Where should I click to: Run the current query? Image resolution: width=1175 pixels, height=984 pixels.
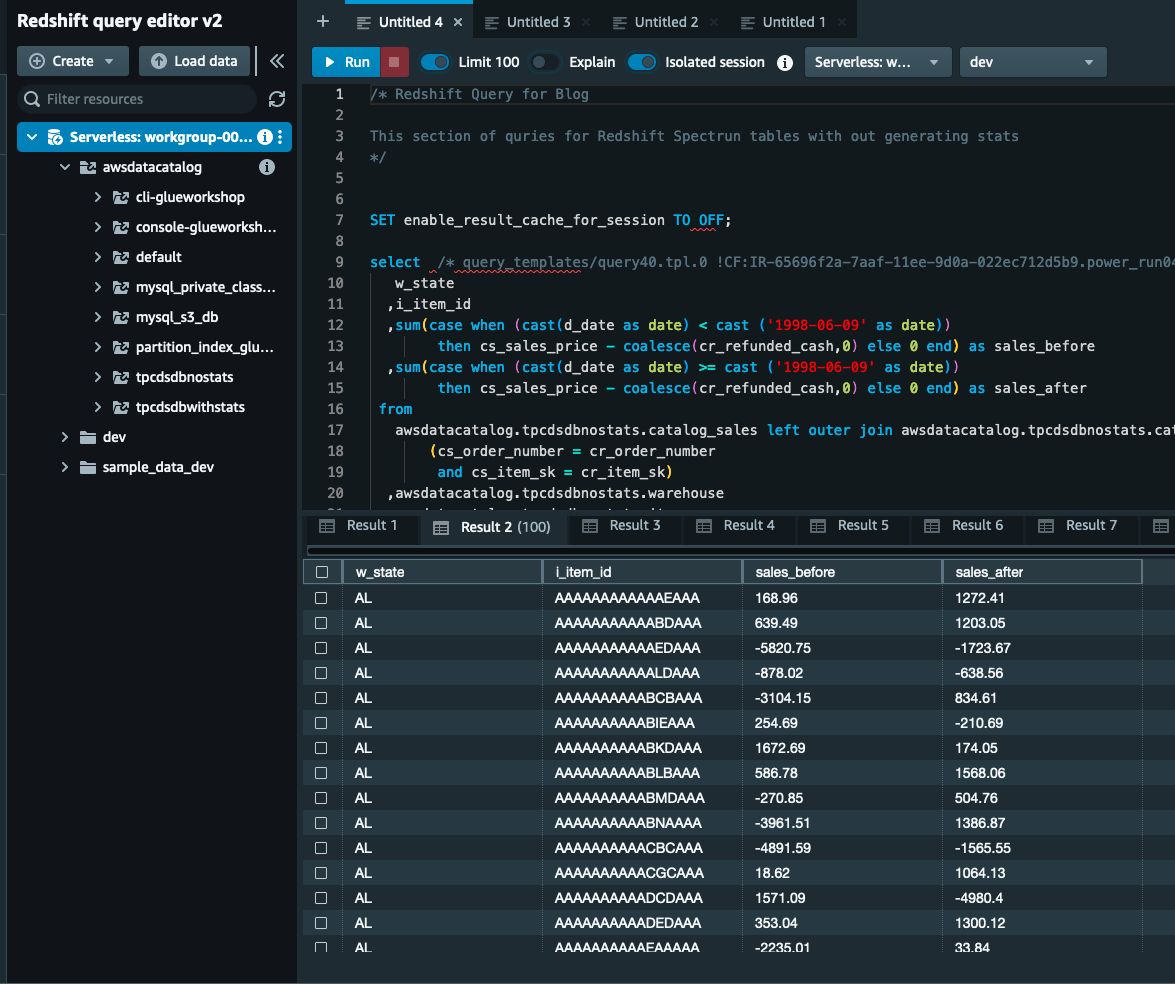pos(346,62)
